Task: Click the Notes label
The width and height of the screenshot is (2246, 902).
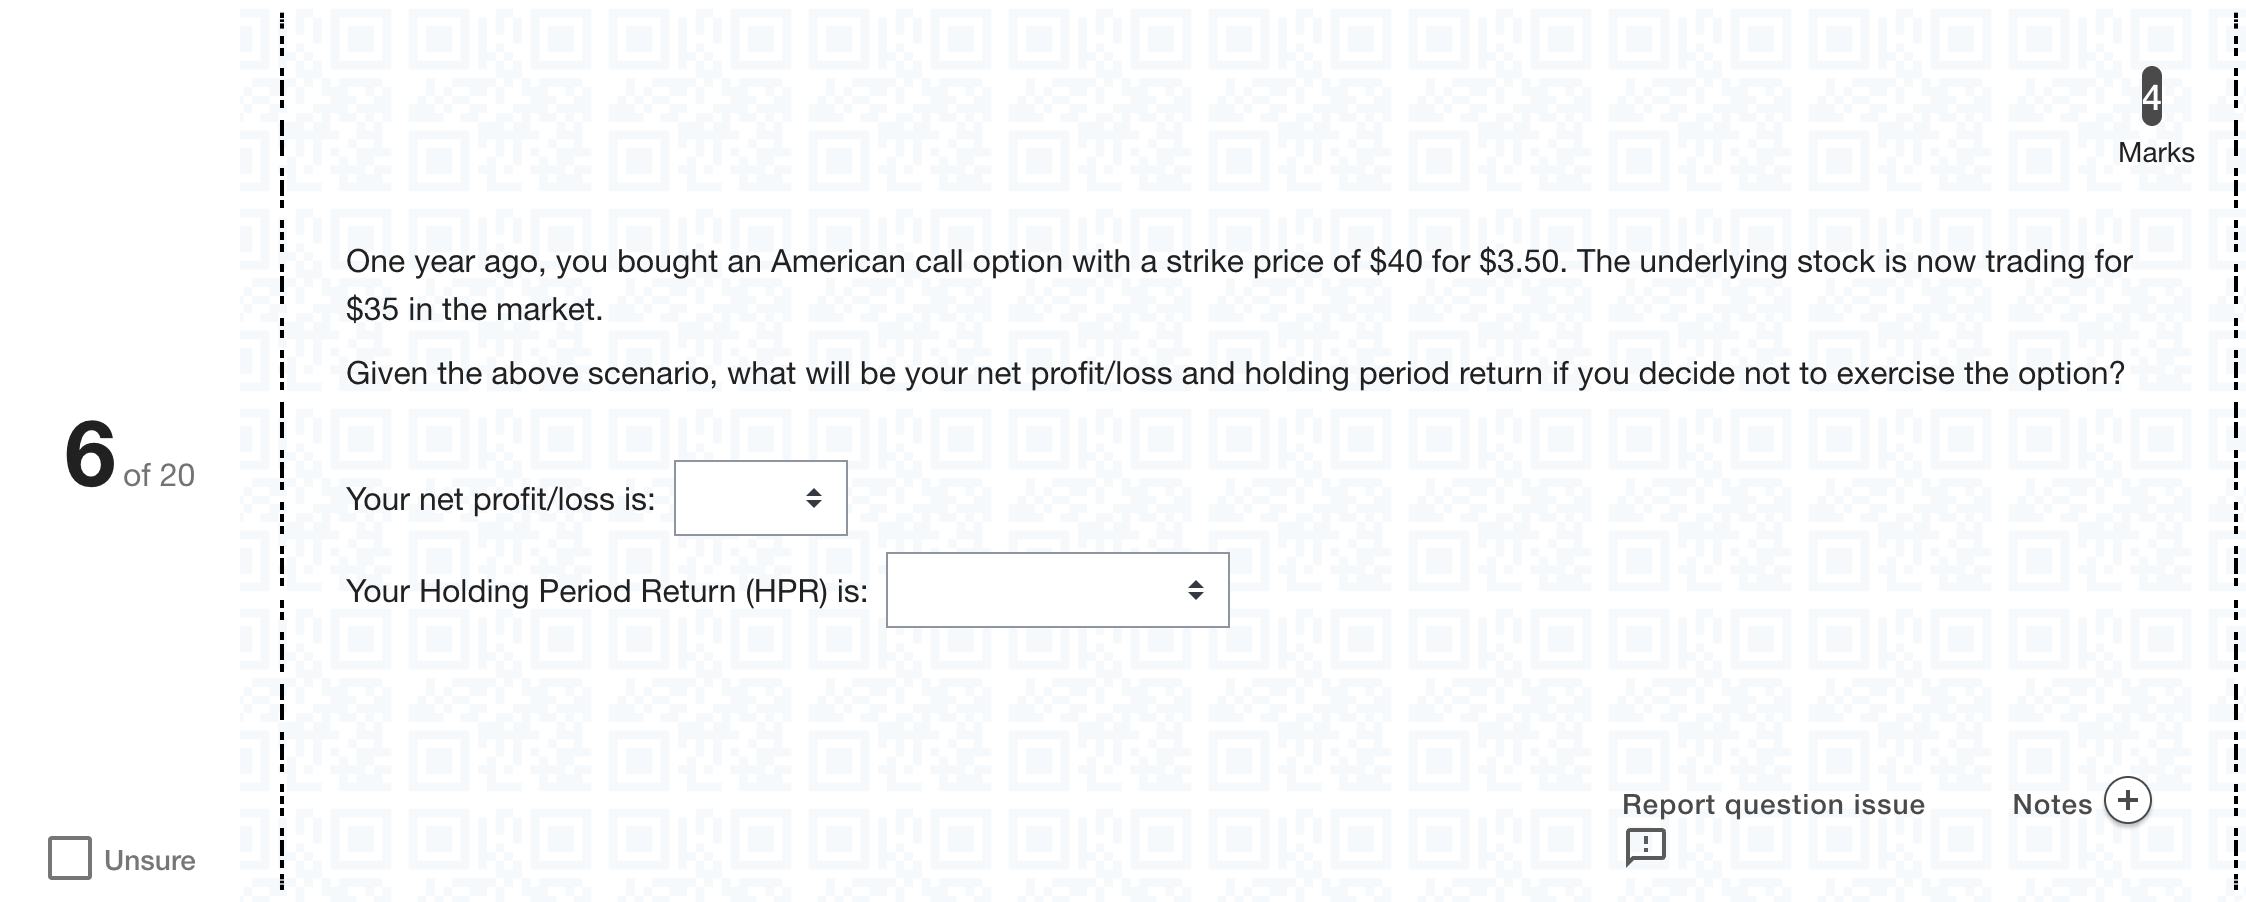Action: [x=2052, y=804]
